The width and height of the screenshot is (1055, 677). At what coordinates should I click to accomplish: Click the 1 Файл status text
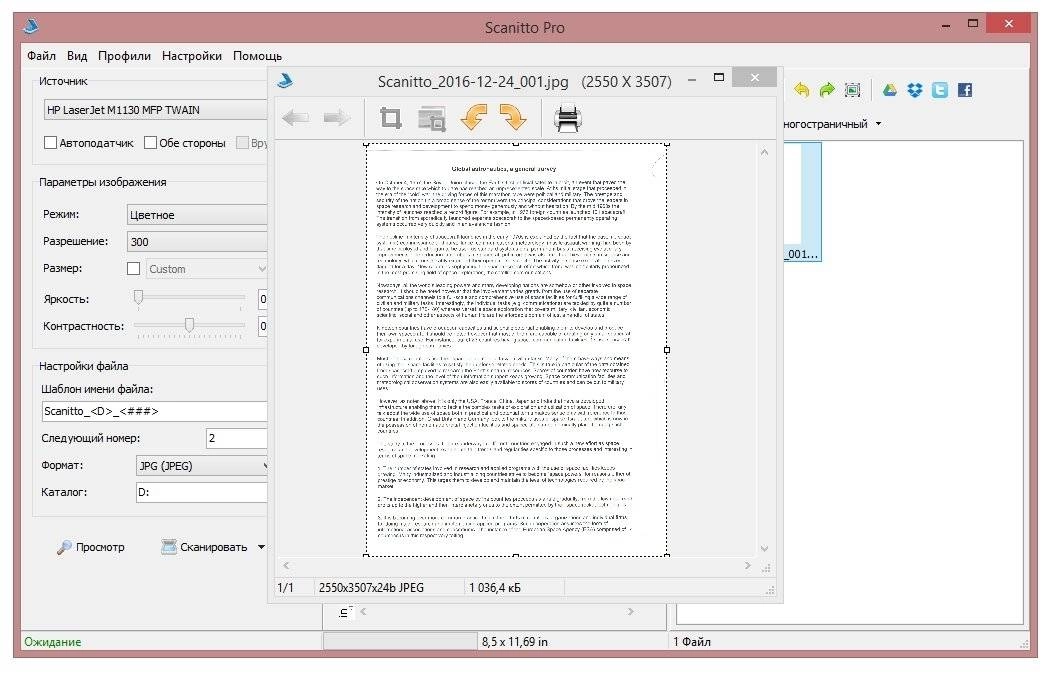692,642
